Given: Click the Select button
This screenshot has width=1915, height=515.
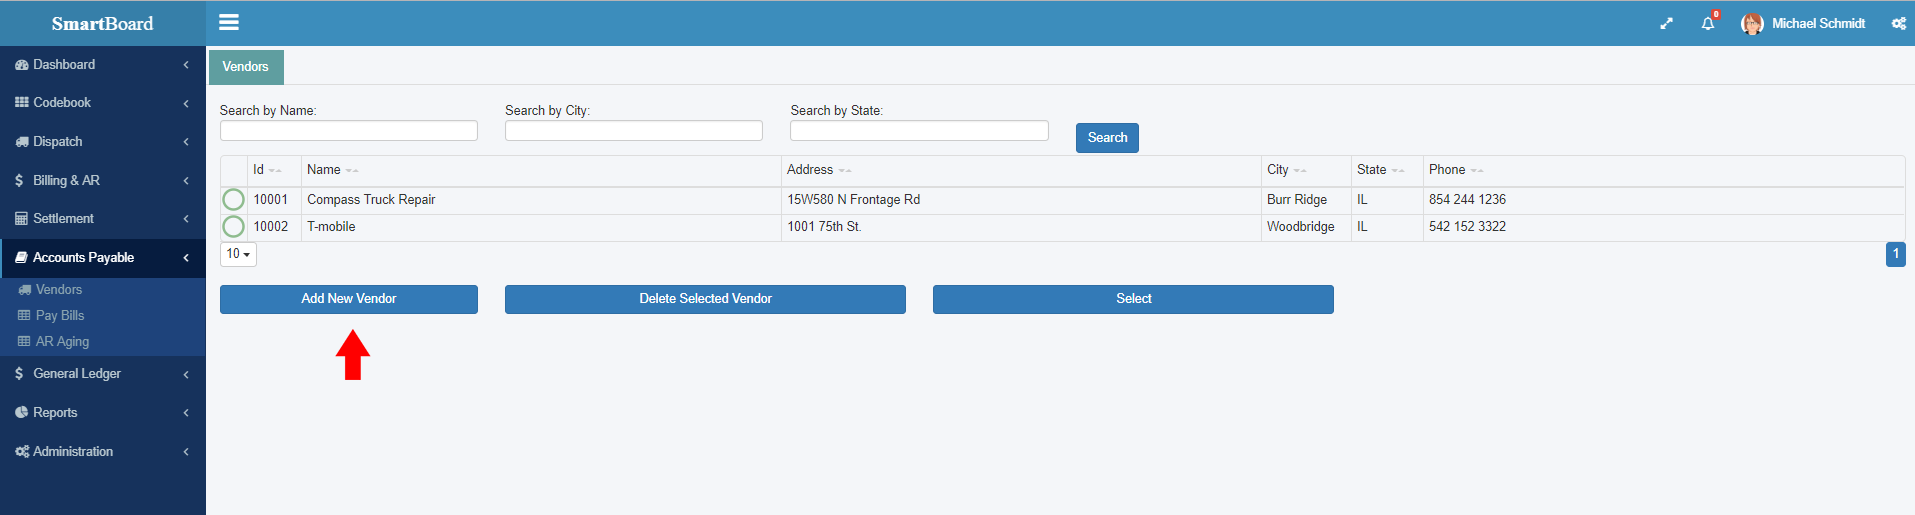Looking at the screenshot, I should 1133,299.
